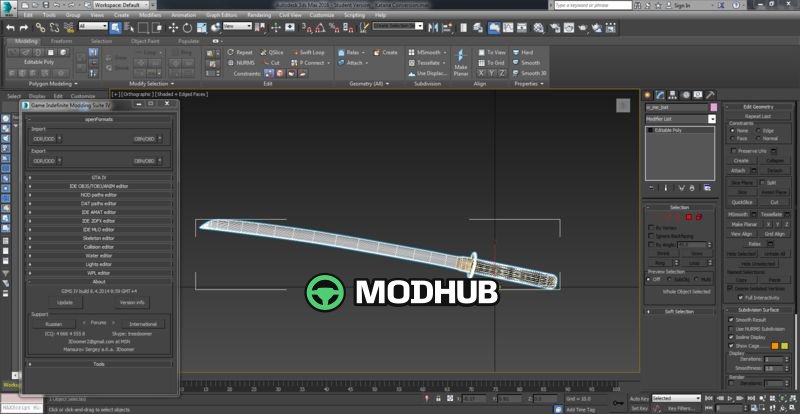The image size is (800, 414).
Task: Open the Material Editor icon
Action: click(x=539, y=28)
